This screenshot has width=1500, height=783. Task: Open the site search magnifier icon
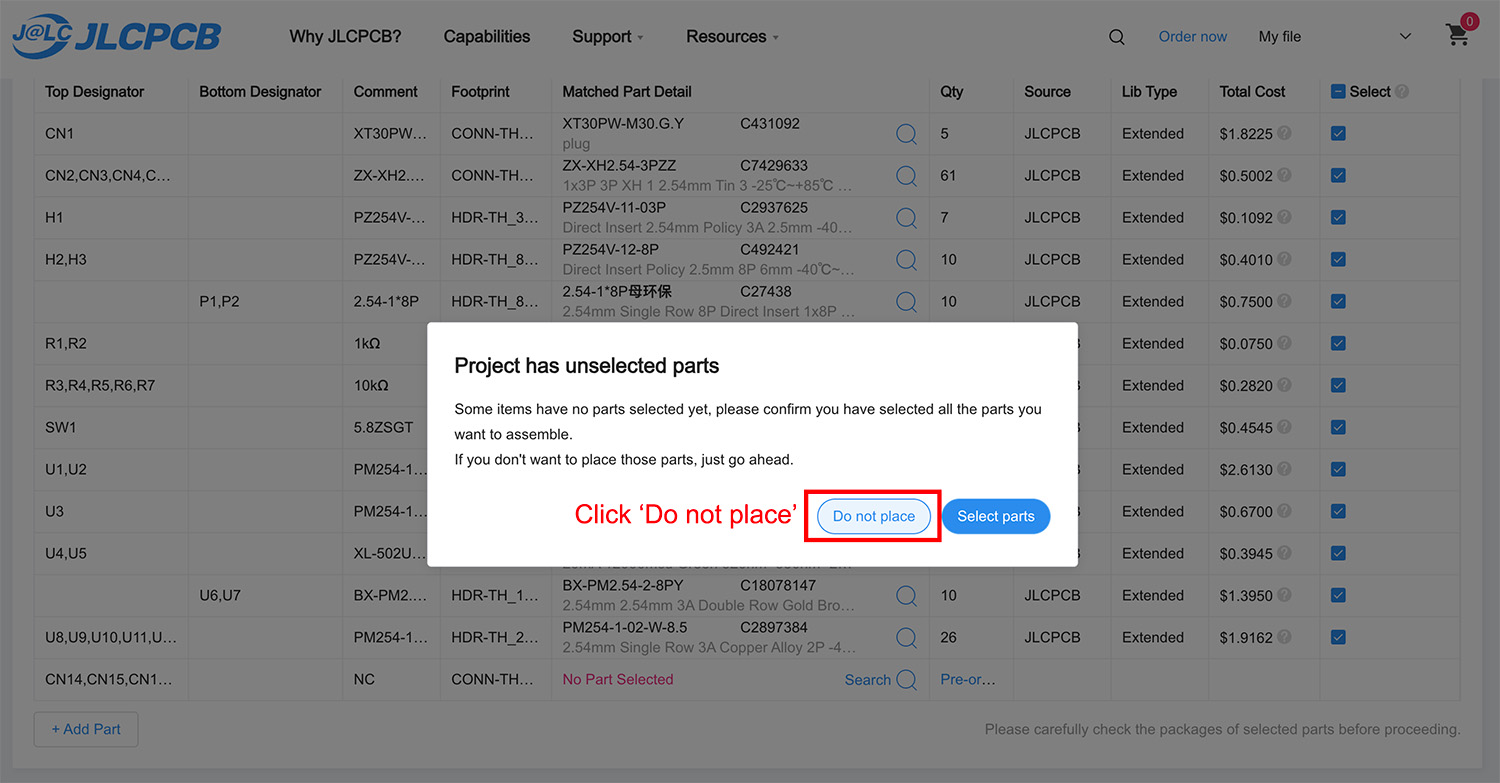(x=1117, y=37)
